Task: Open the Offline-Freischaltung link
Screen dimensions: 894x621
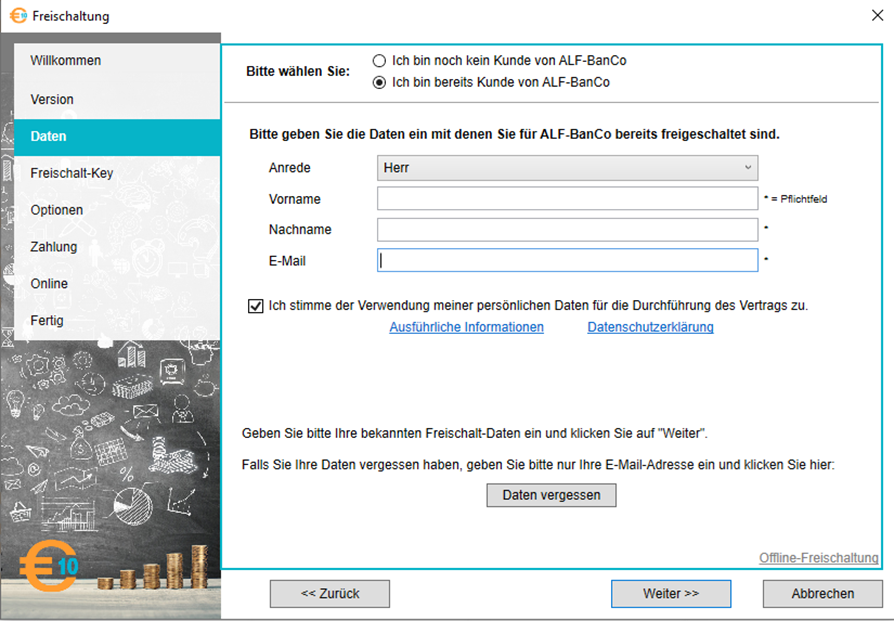Action: [x=818, y=558]
